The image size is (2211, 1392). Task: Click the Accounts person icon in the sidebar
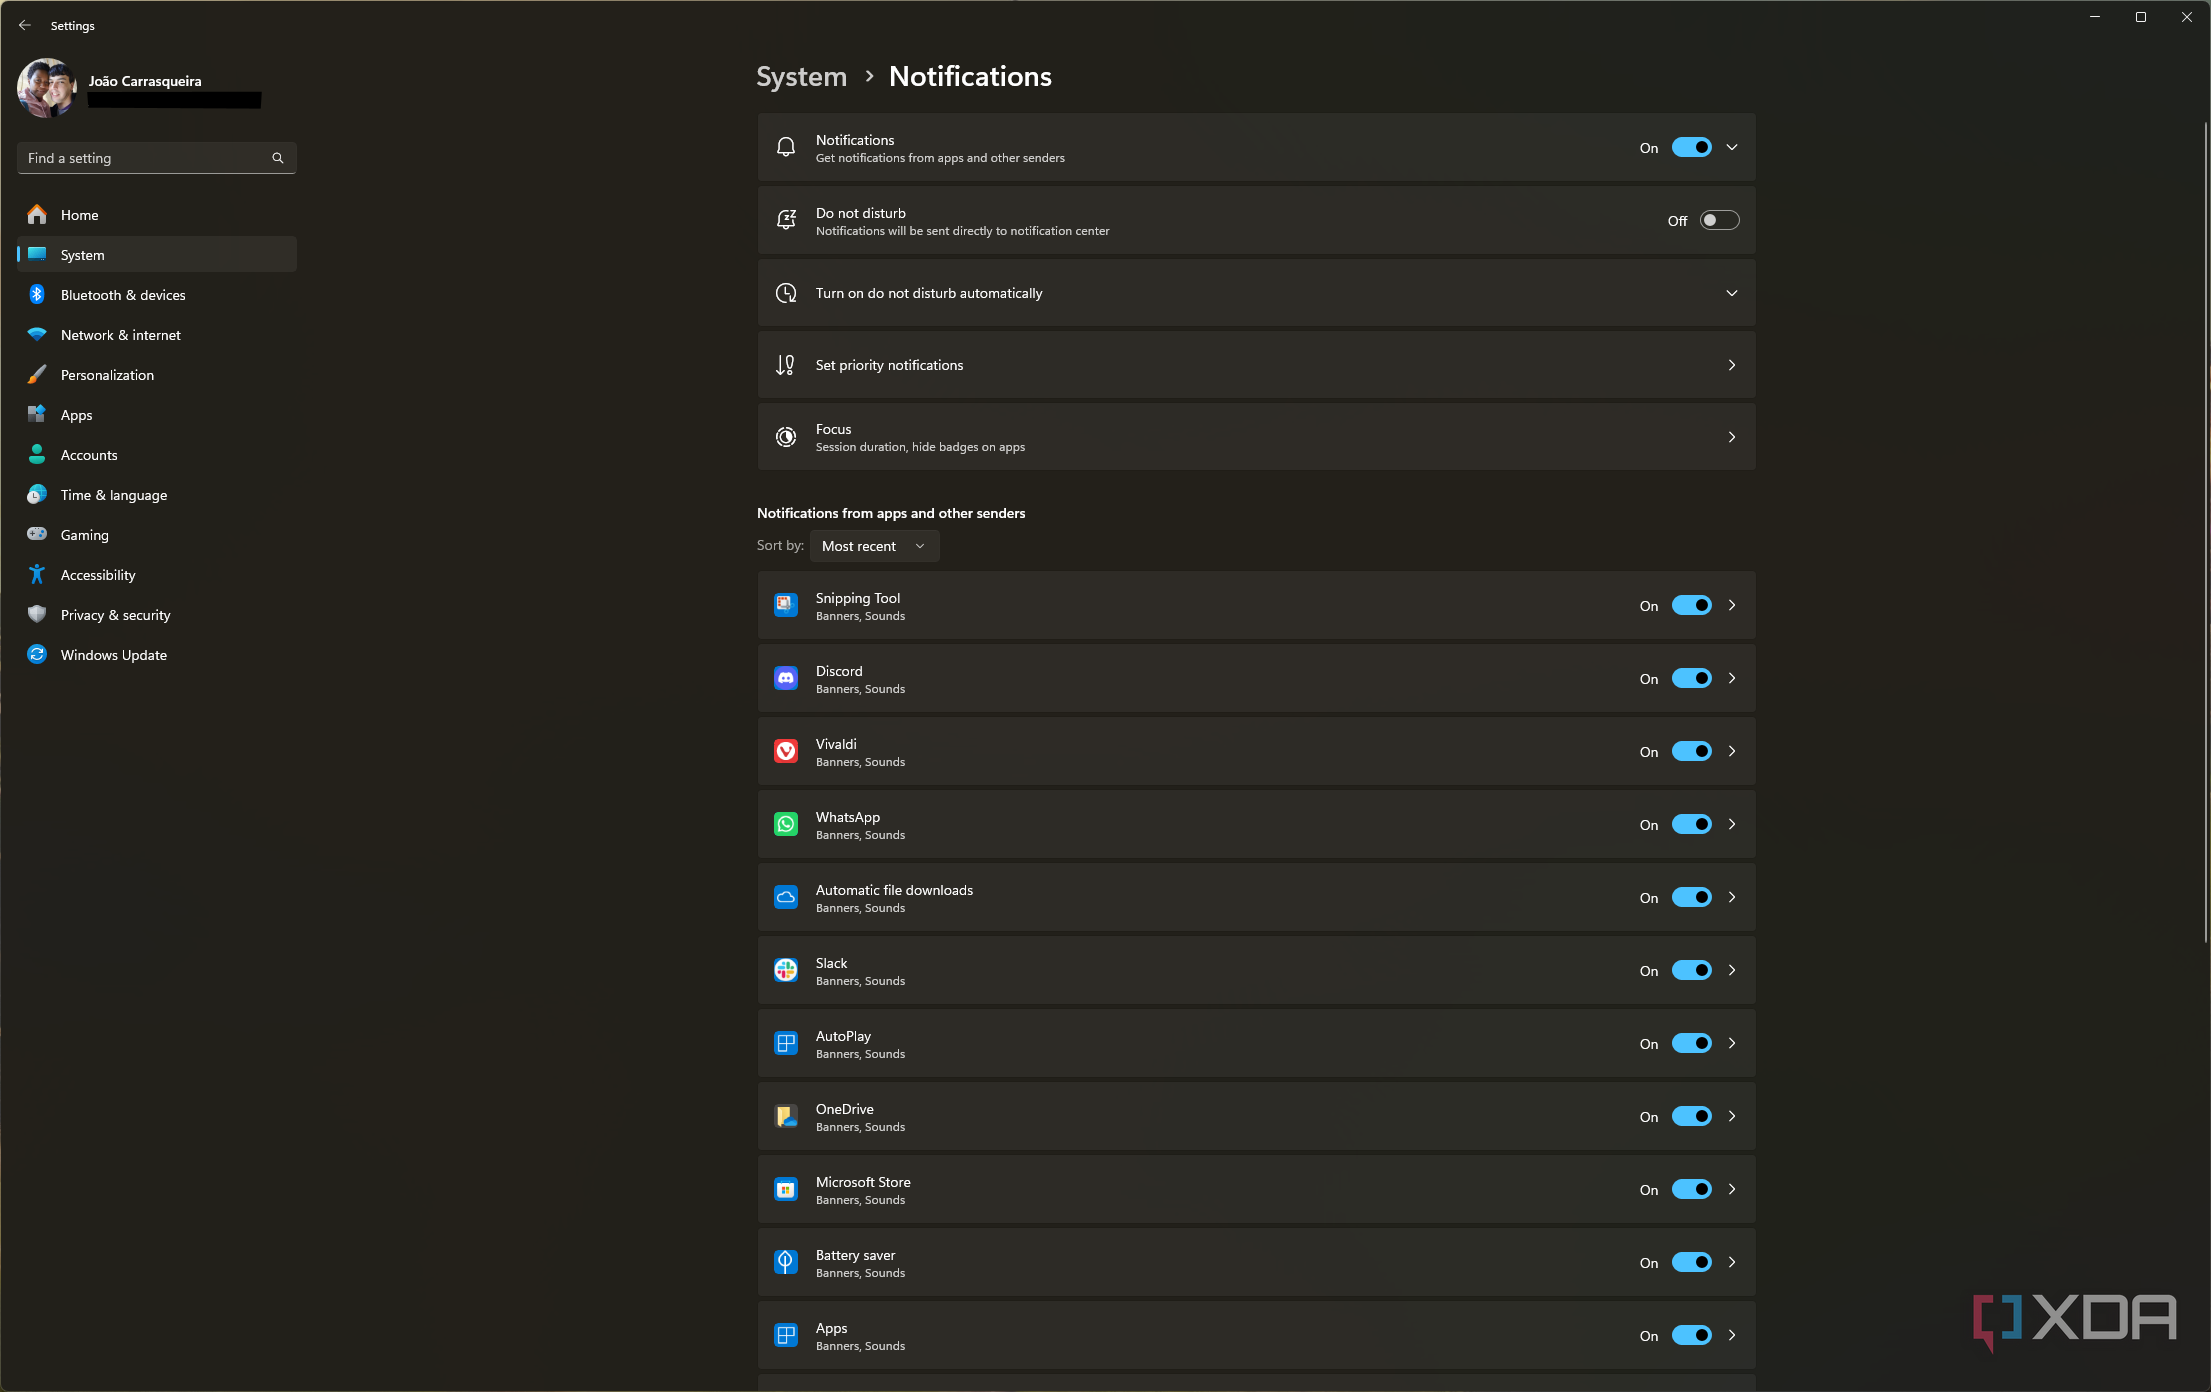click(37, 454)
